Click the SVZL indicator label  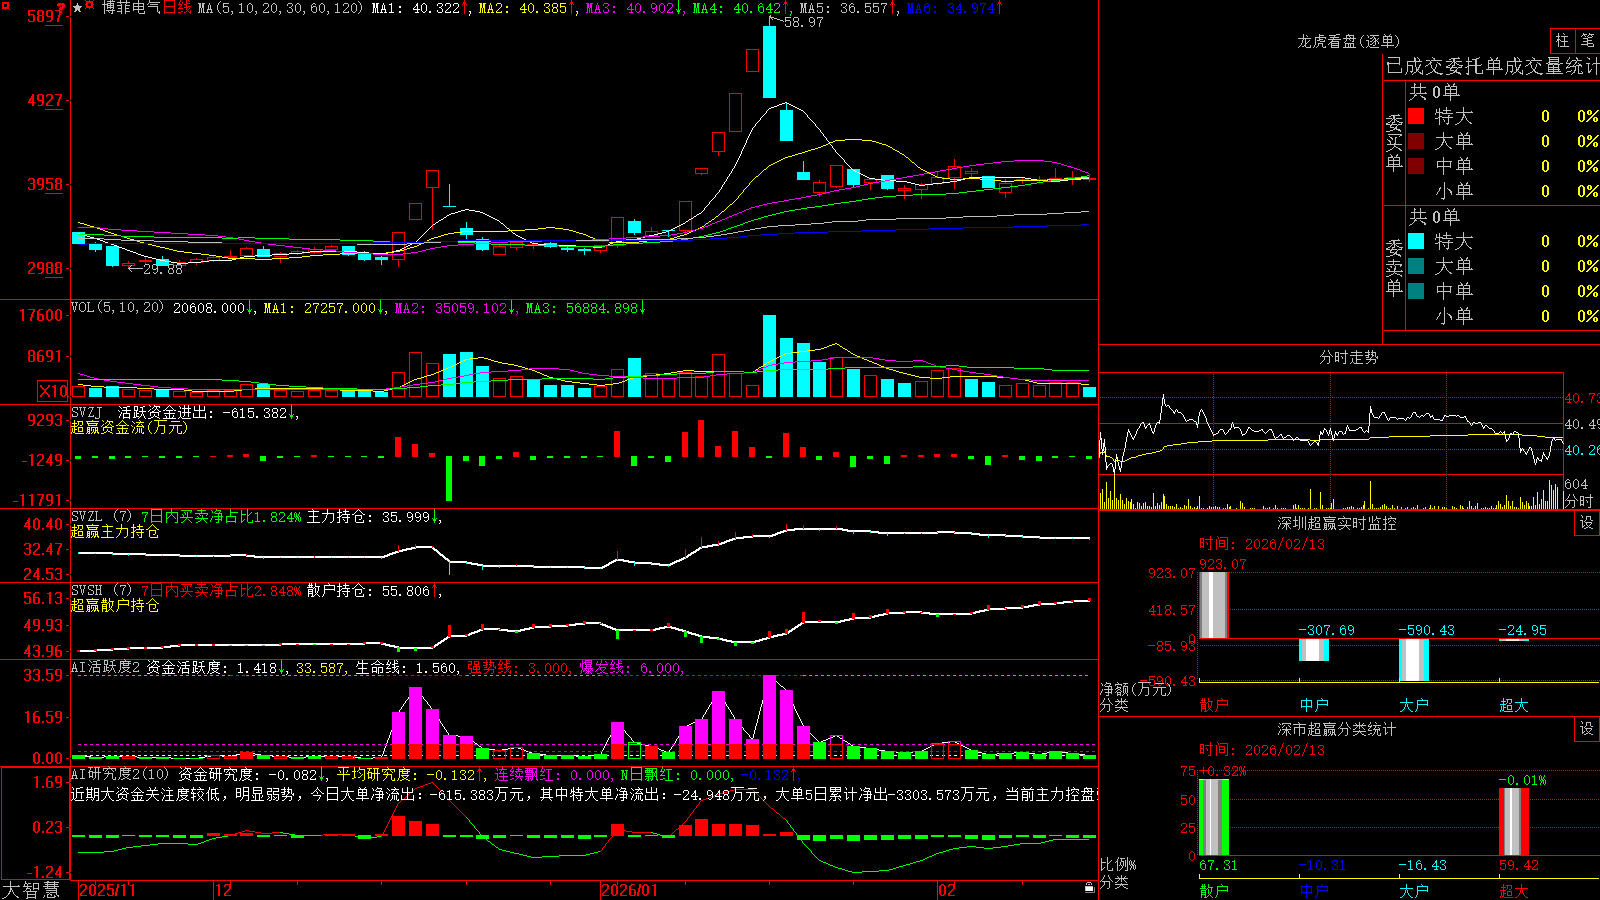tap(87, 517)
